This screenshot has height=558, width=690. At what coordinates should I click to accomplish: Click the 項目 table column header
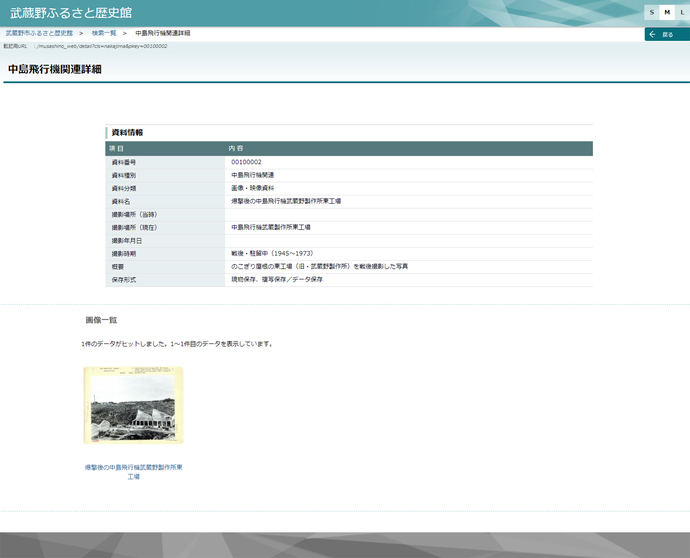(x=116, y=148)
